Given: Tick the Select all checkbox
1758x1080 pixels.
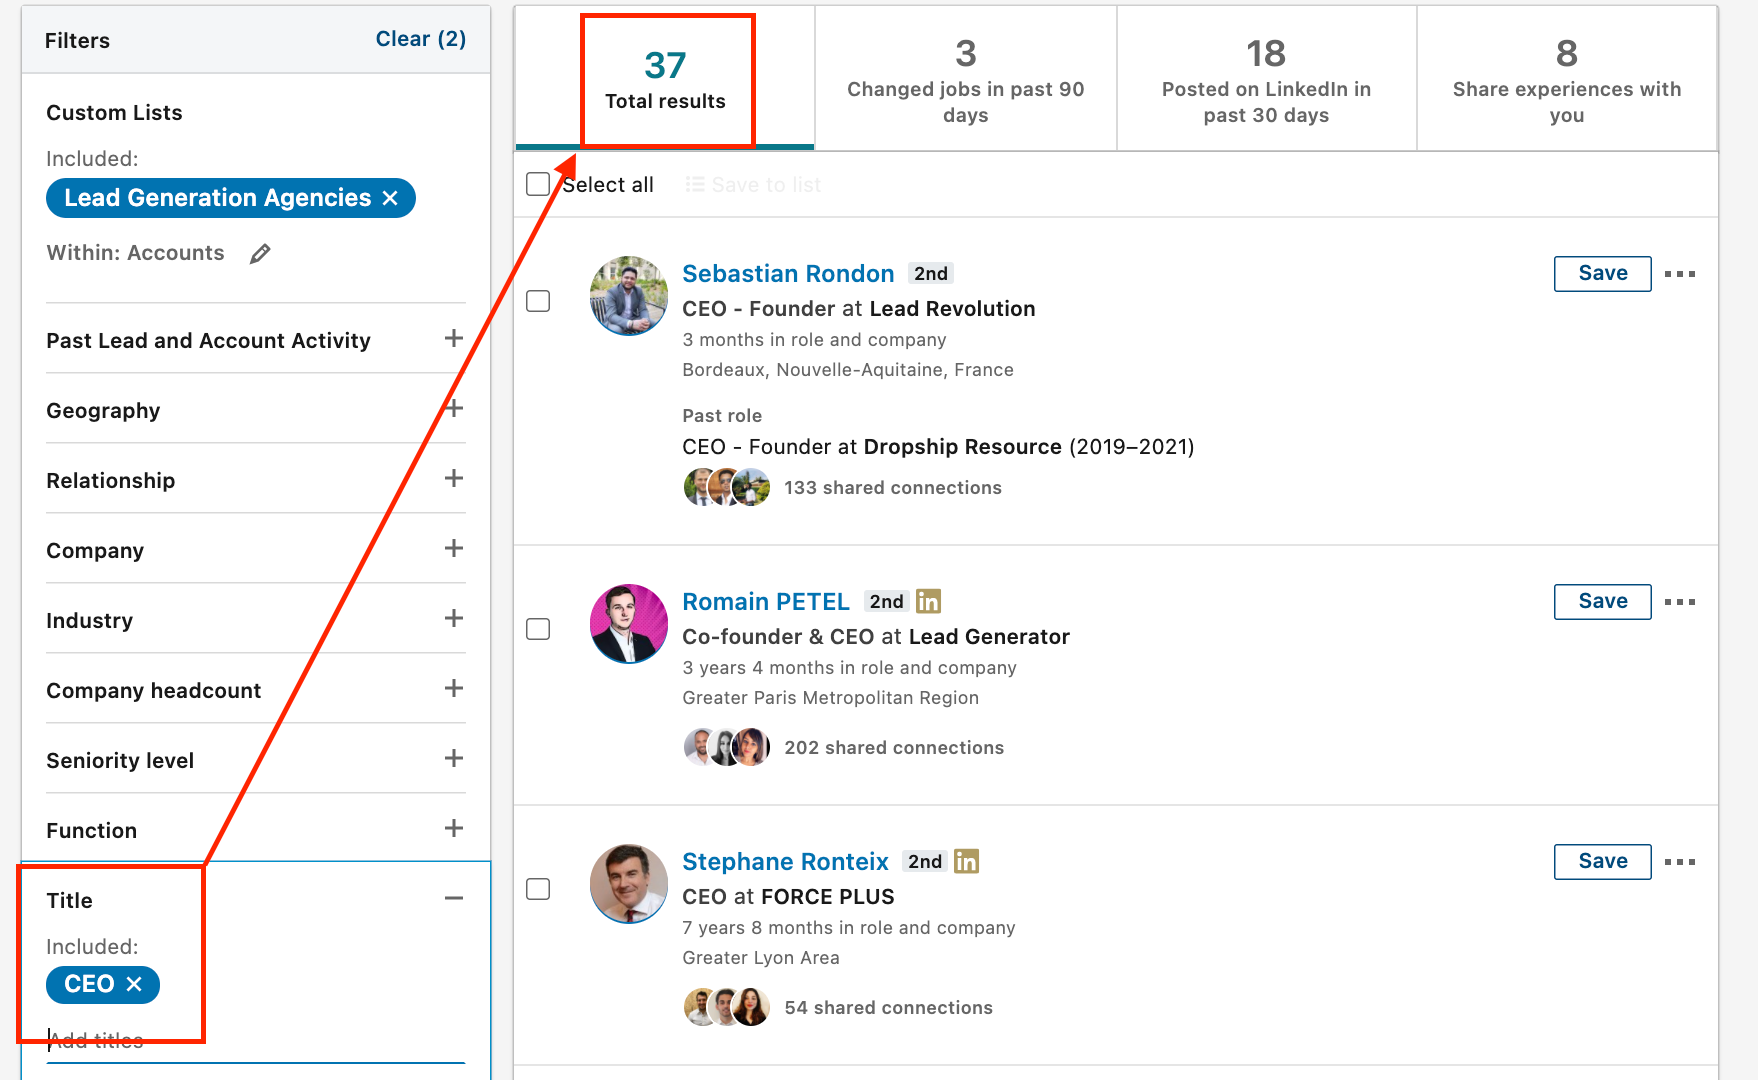Looking at the screenshot, I should click(x=538, y=184).
